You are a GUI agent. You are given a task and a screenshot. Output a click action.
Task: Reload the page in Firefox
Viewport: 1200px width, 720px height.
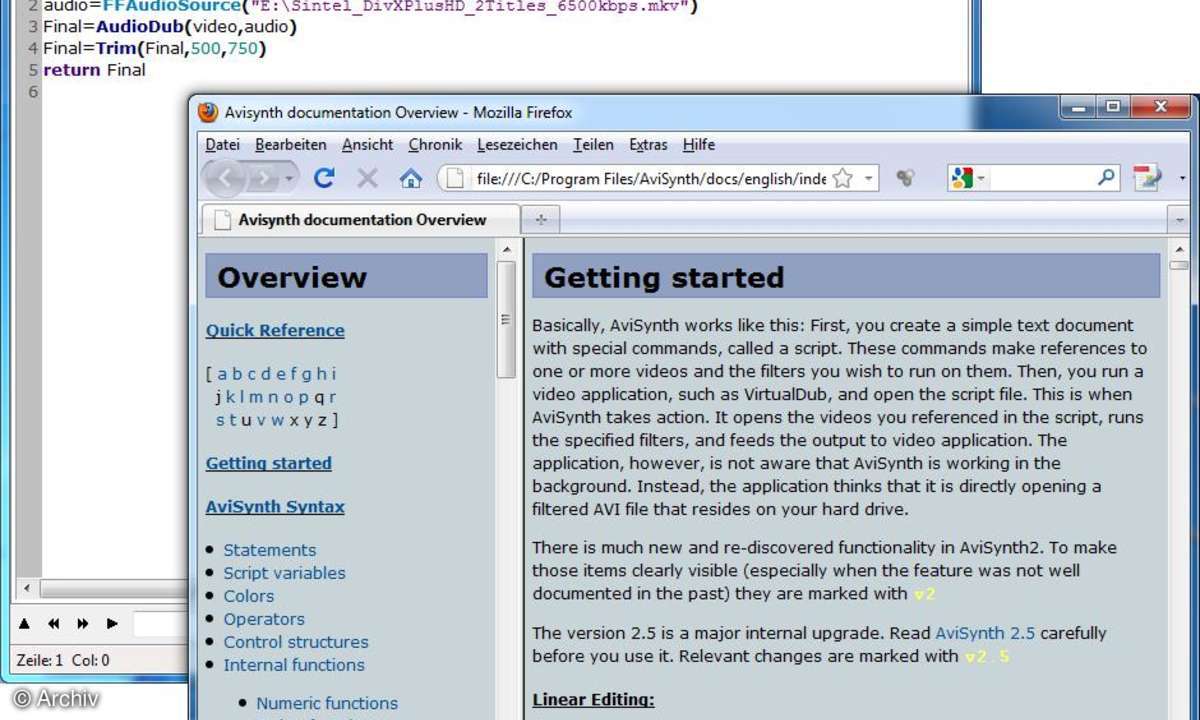tap(324, 178)
